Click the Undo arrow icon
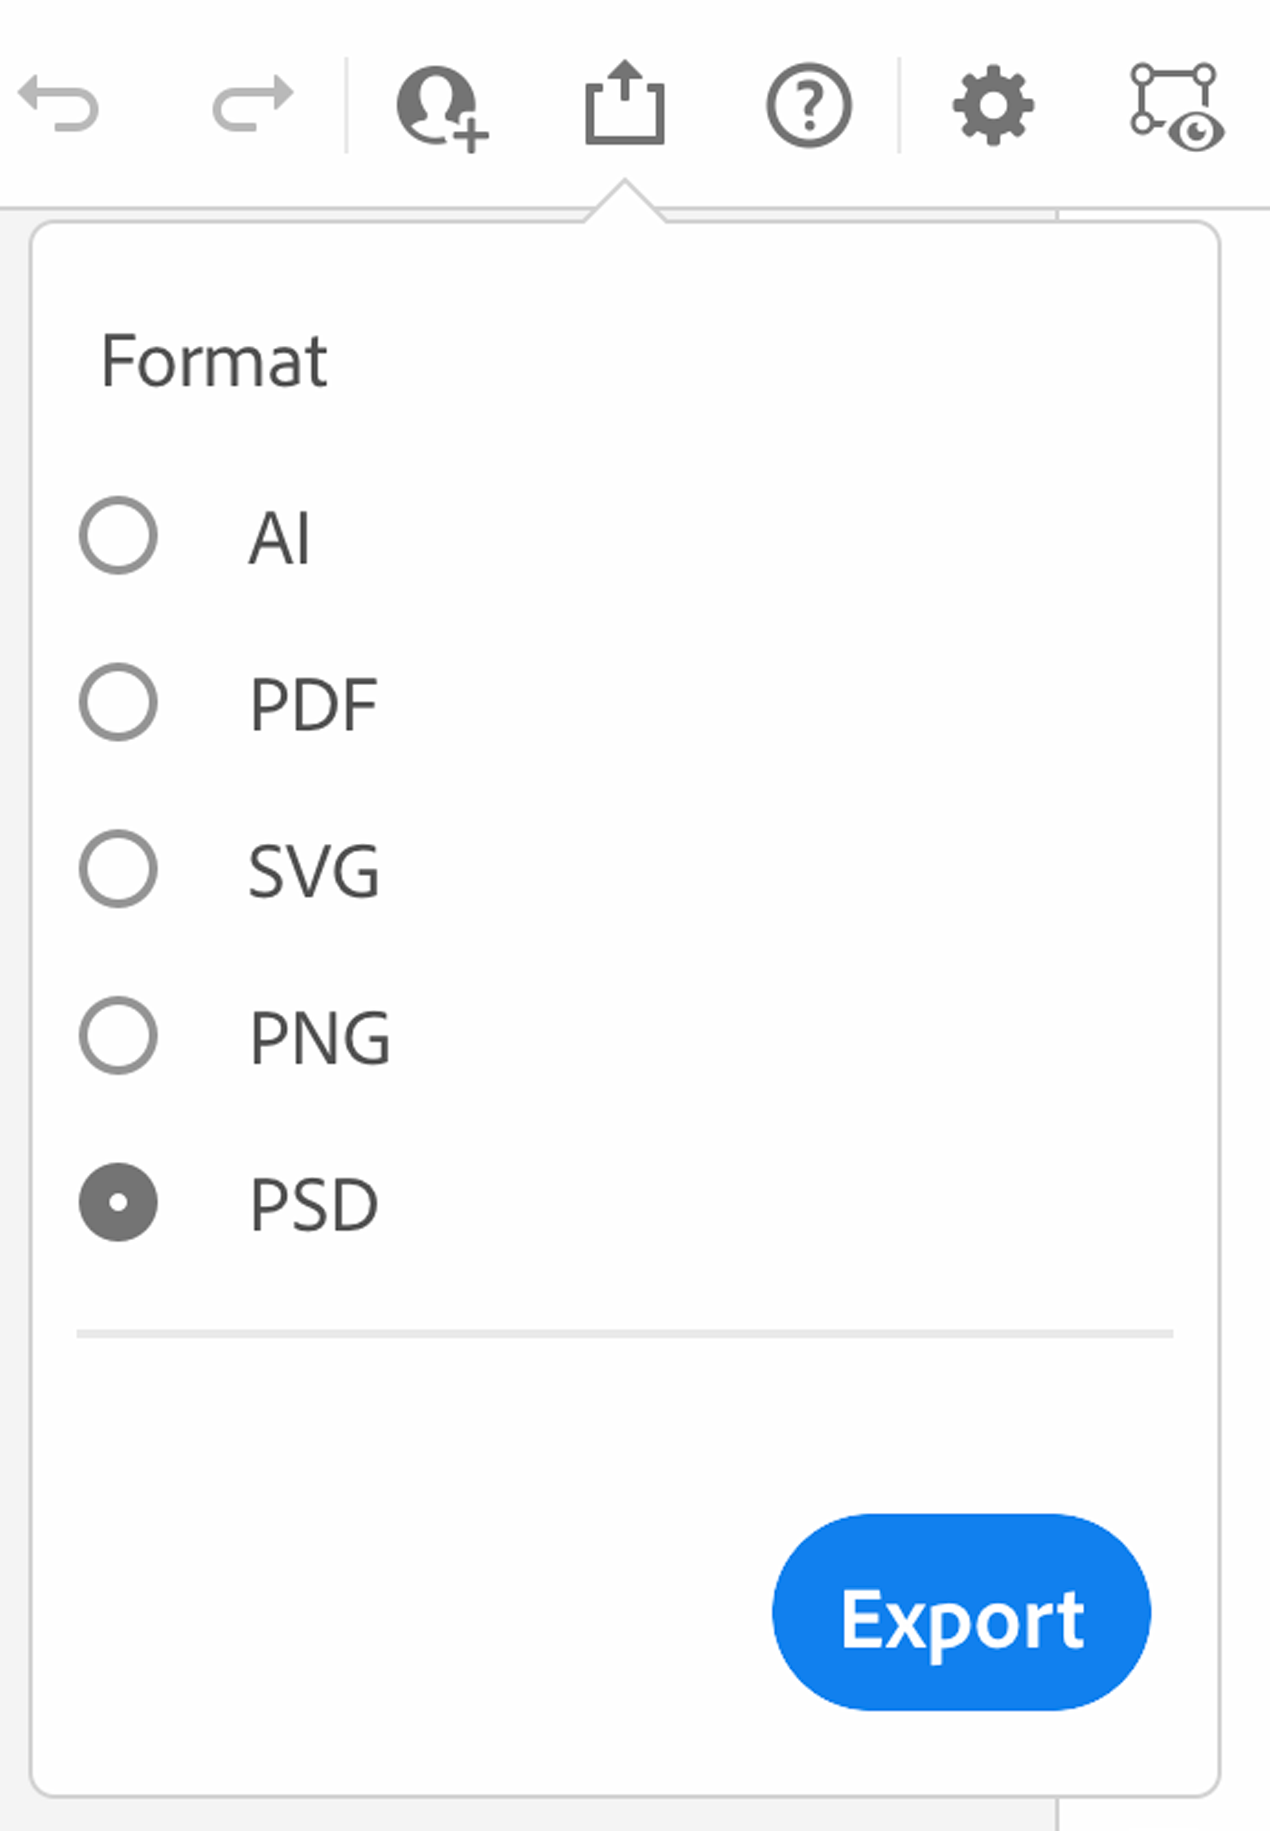Viewport: 1270px width, 1831px height. tap(60, 105)
